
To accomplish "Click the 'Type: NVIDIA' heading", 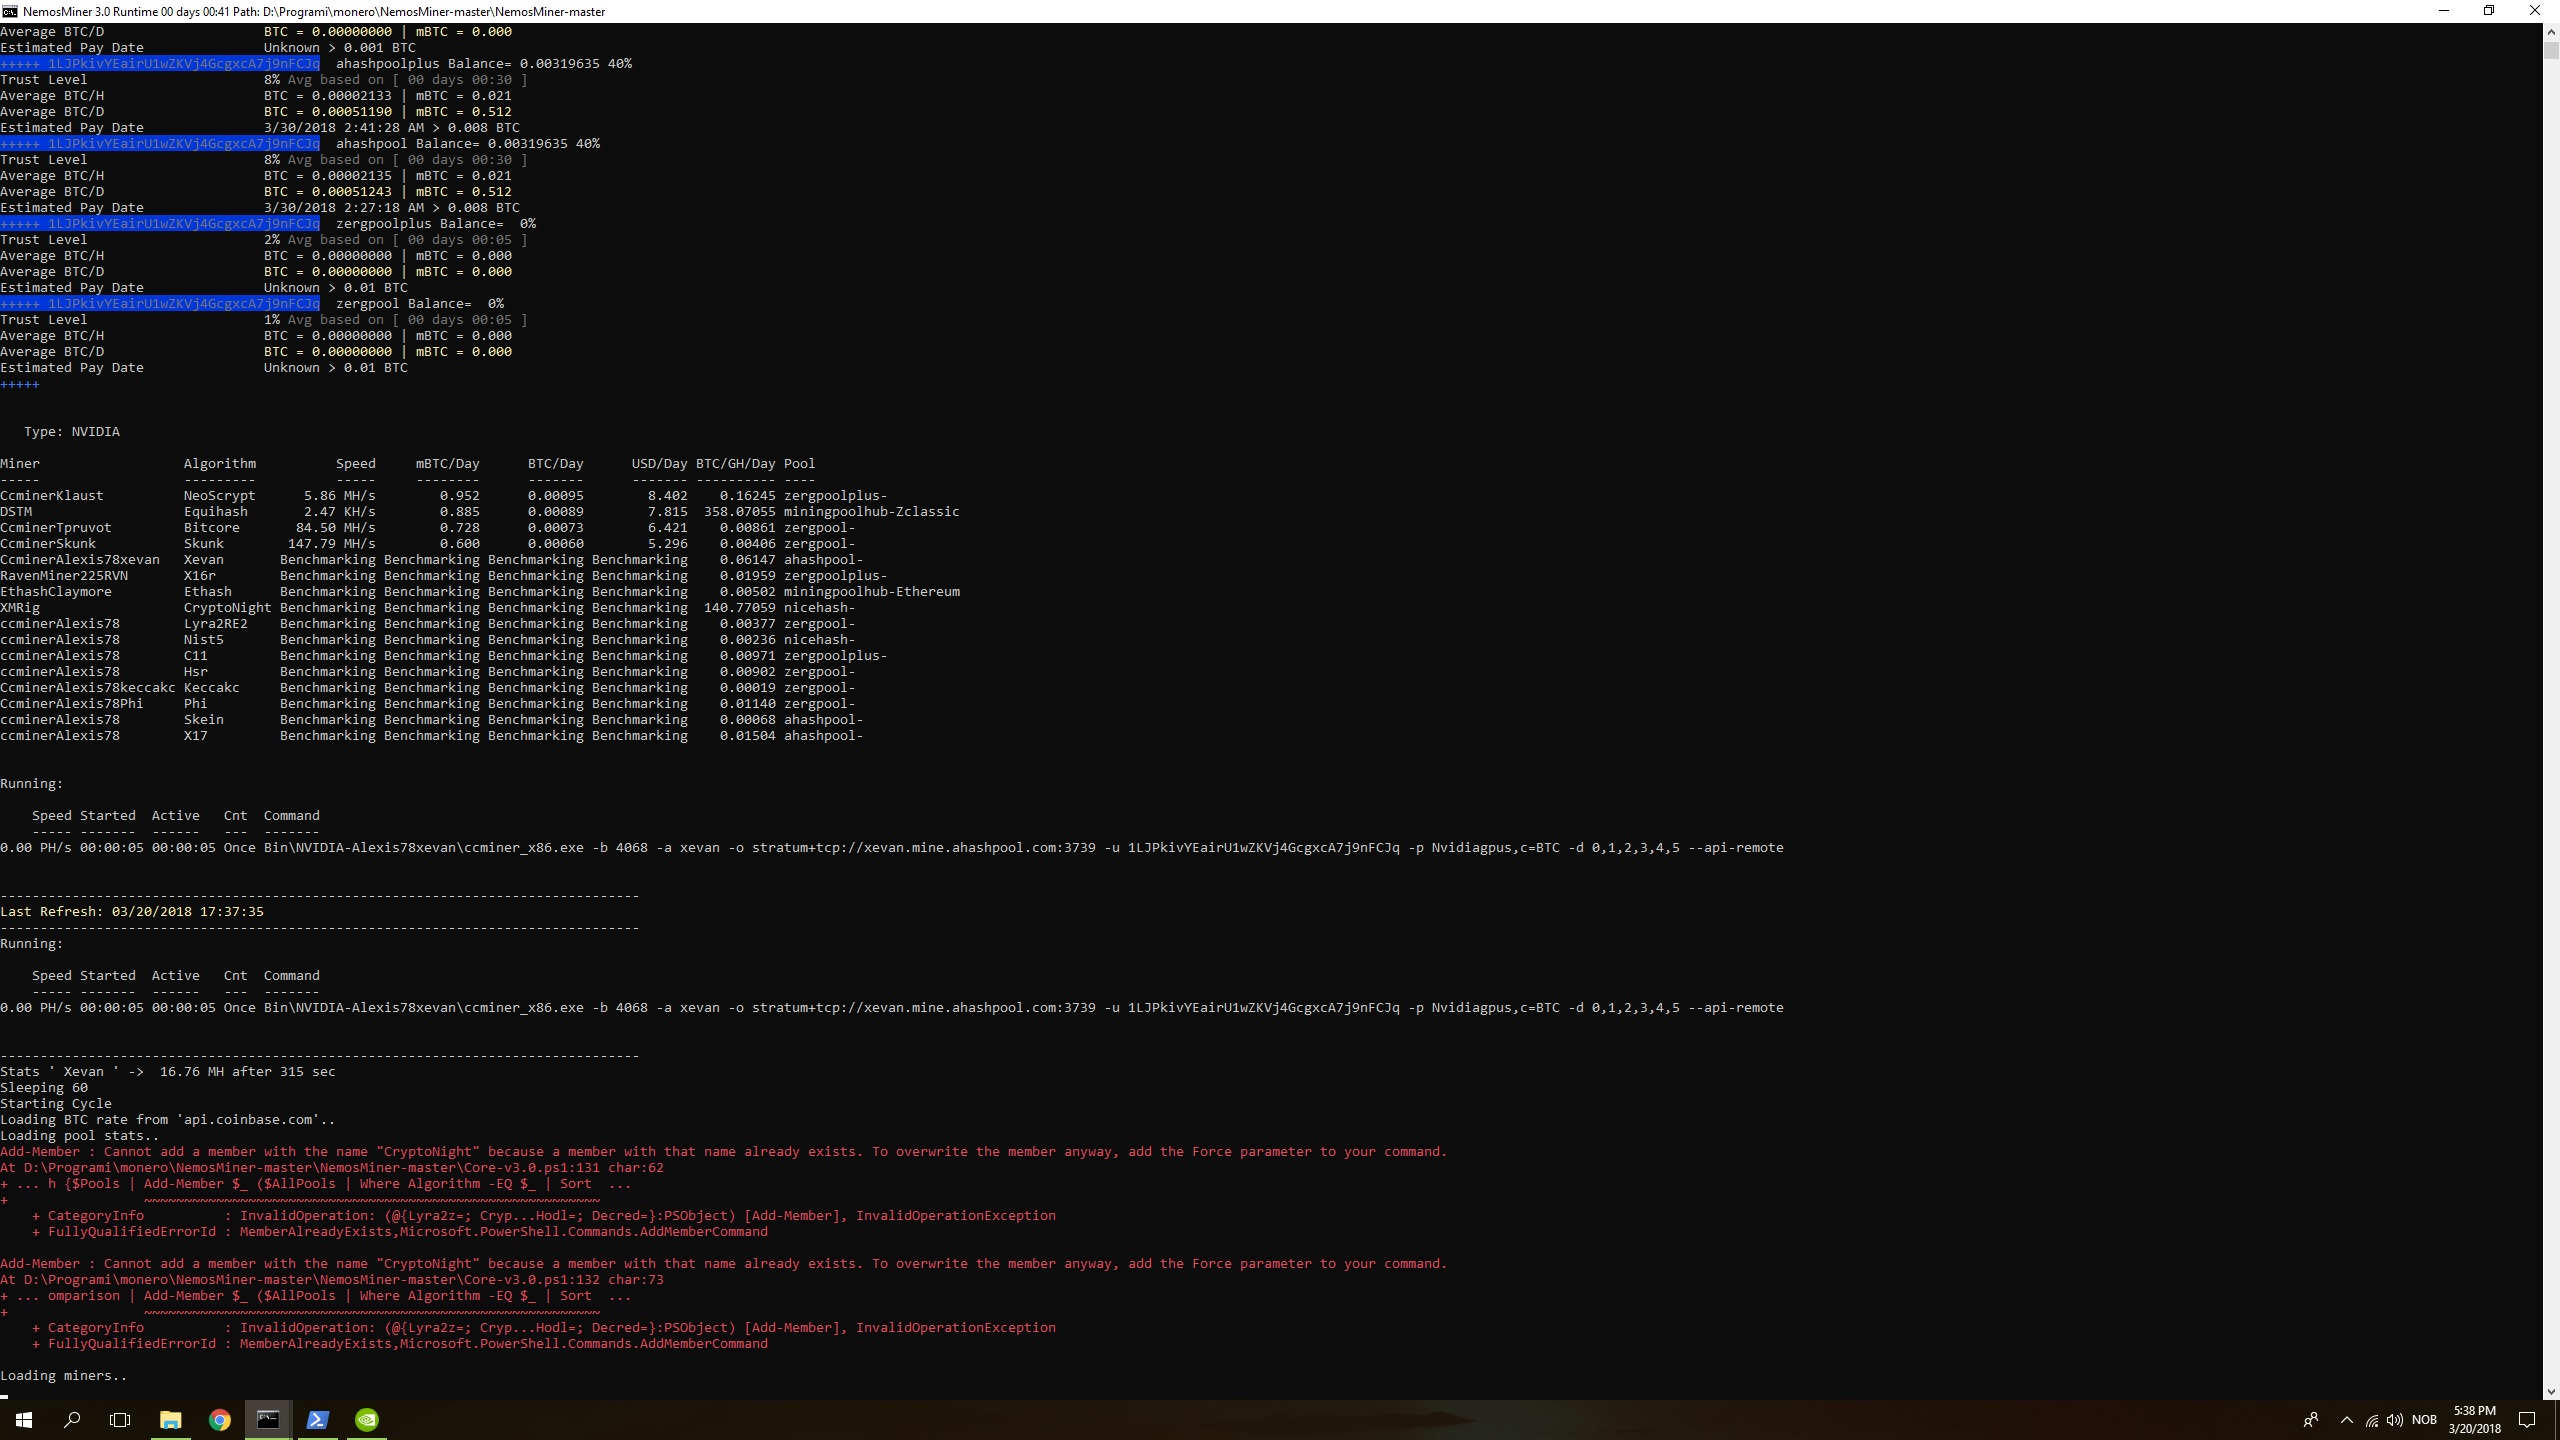I will pyautogui.click(x=72, y=431).
